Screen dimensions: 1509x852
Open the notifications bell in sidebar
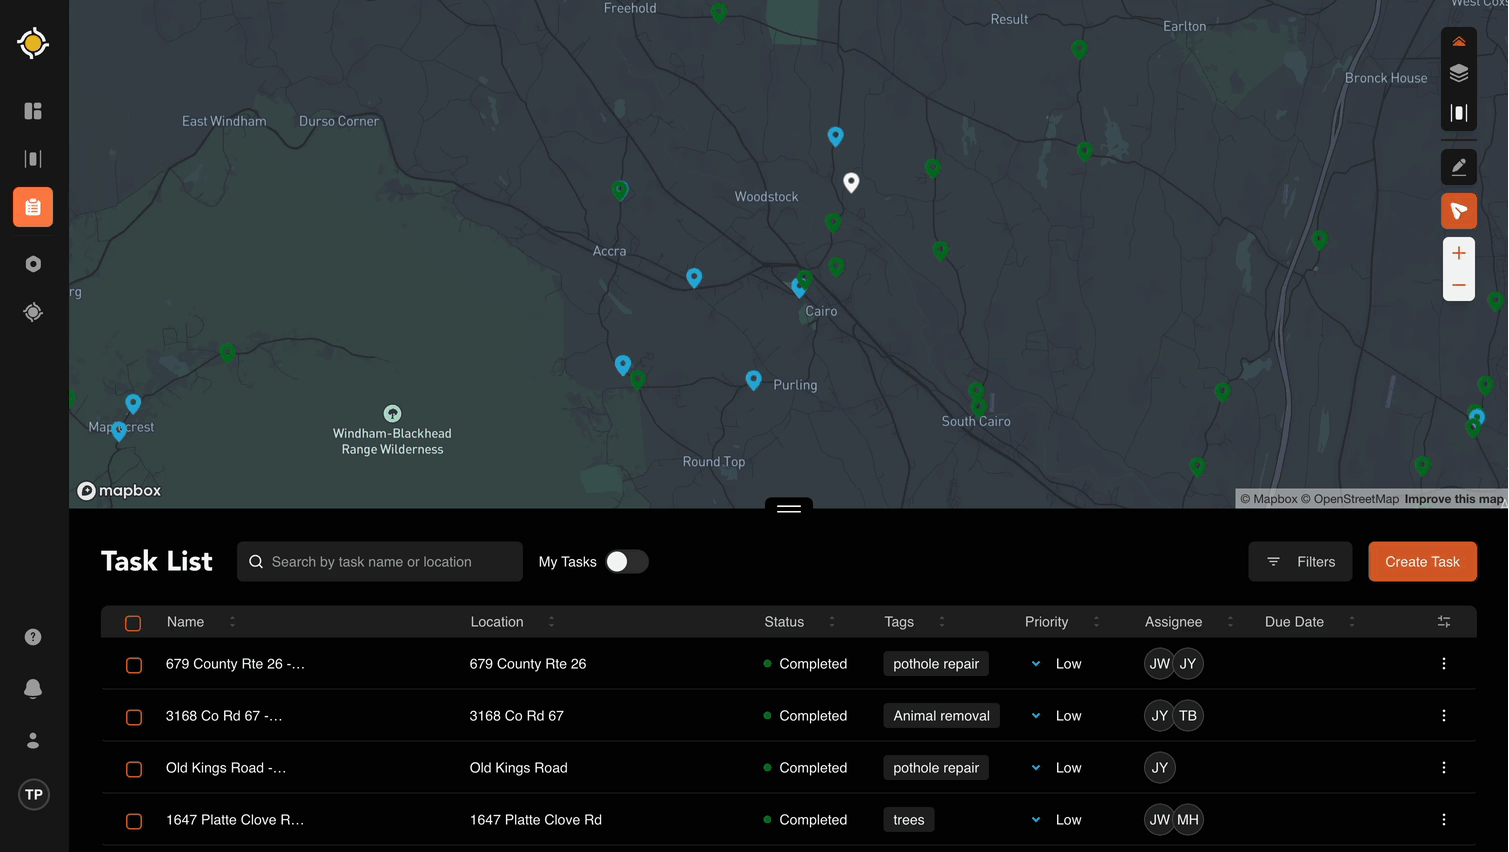[33, 689]
